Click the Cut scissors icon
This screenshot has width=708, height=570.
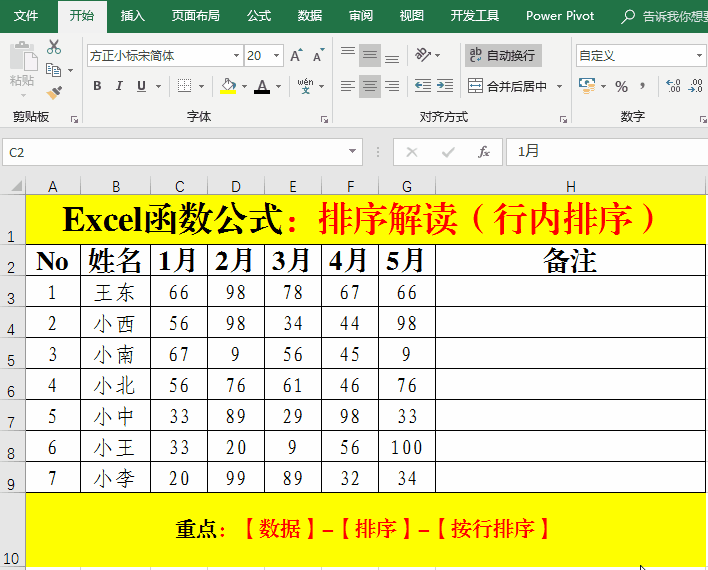[x=54, y=47]
